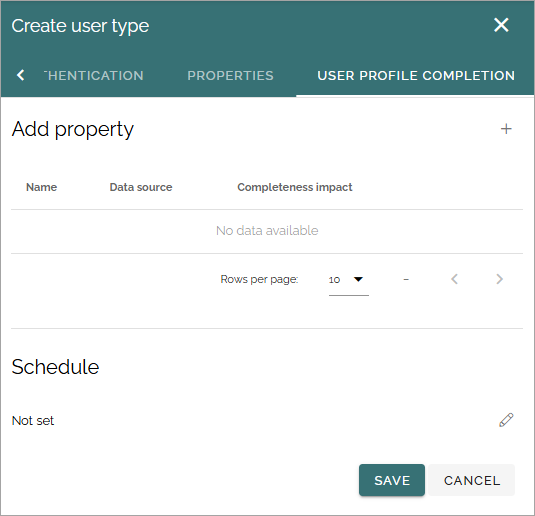Switch to the partially hidden Authentication tab
The image size is (535, 516).
click(94, 75)
